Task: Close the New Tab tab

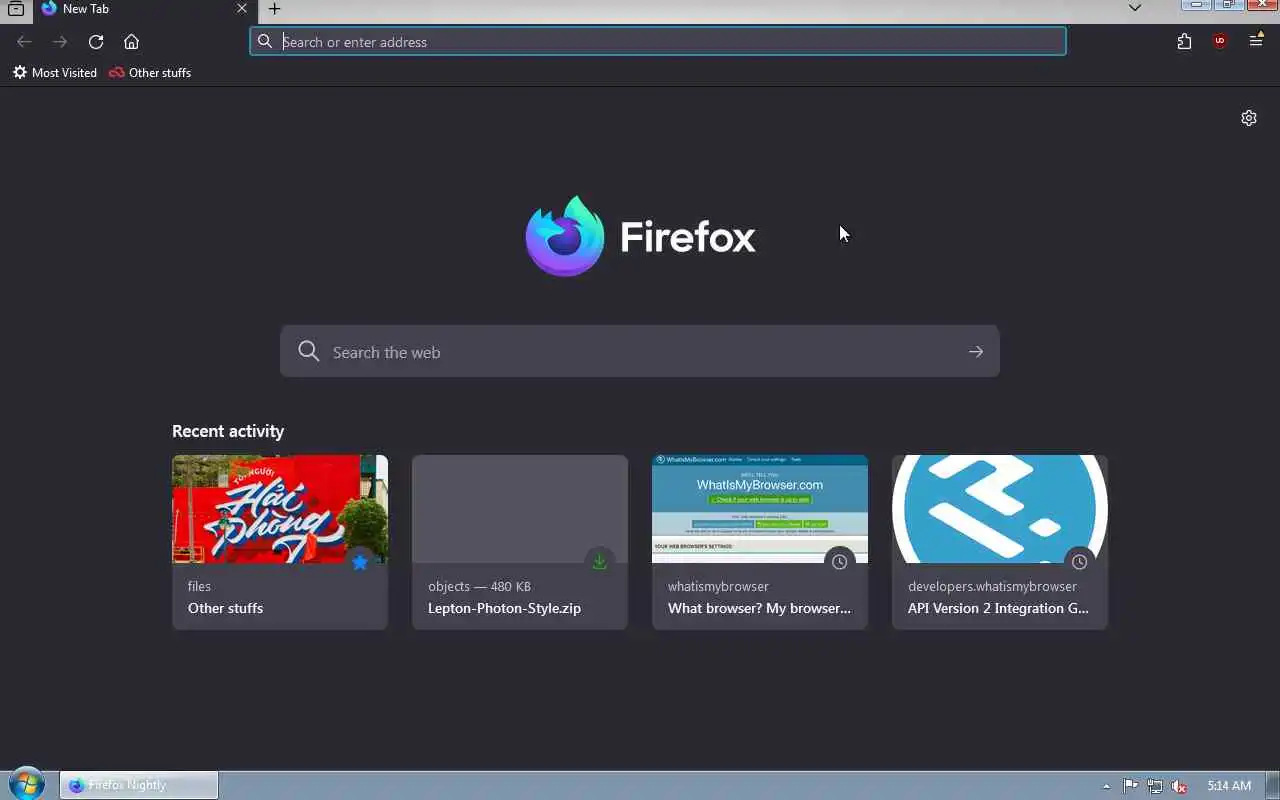Action: click(242, 9)
